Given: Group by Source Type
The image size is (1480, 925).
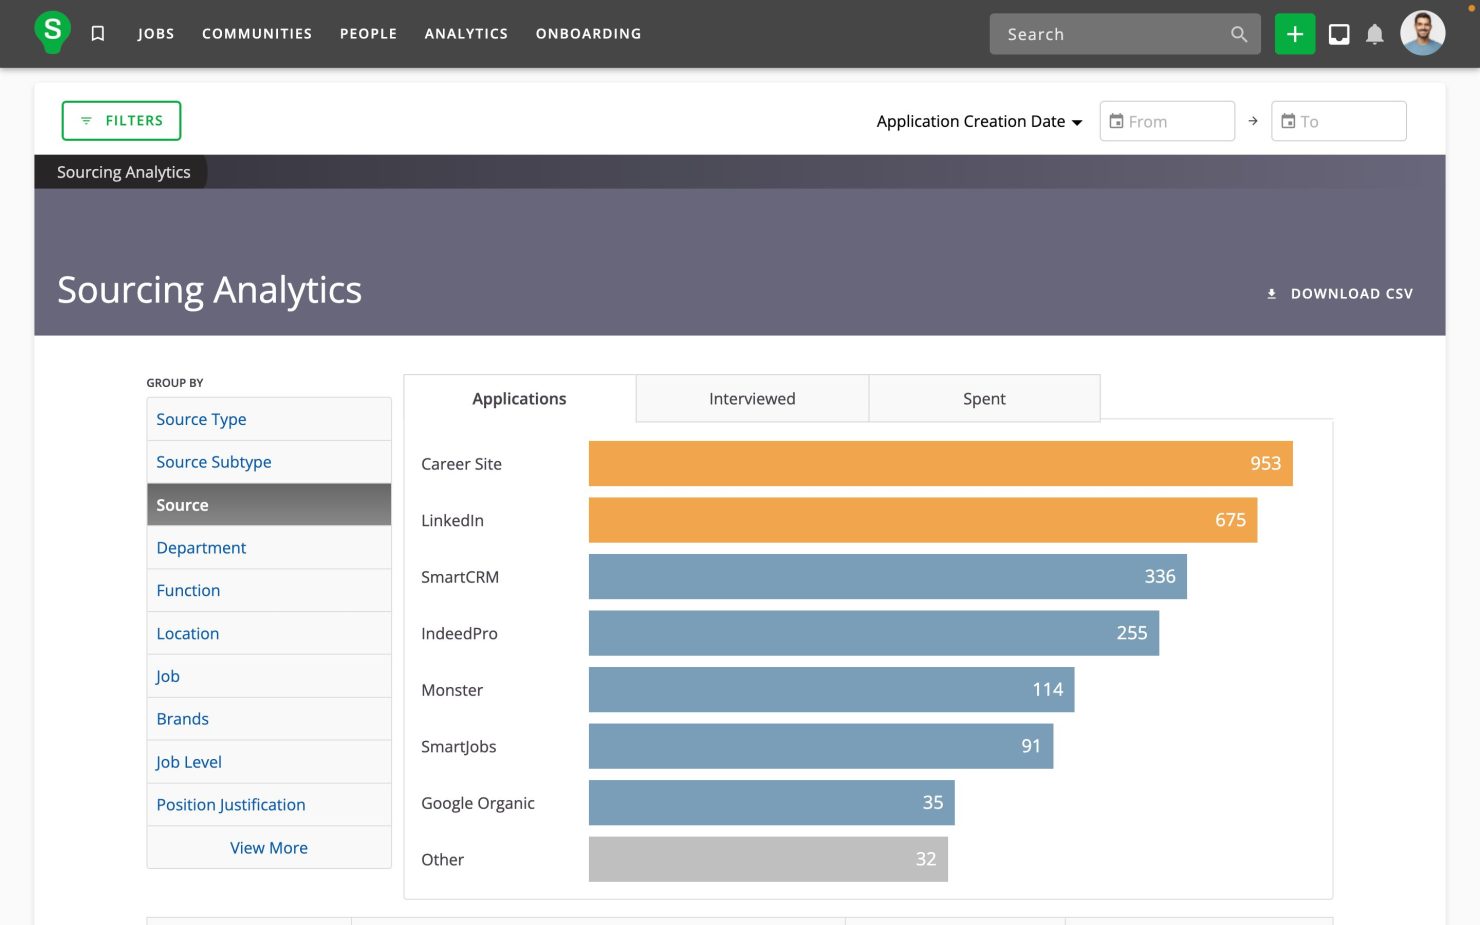Looking at the screenshot, I should (269, 419).
